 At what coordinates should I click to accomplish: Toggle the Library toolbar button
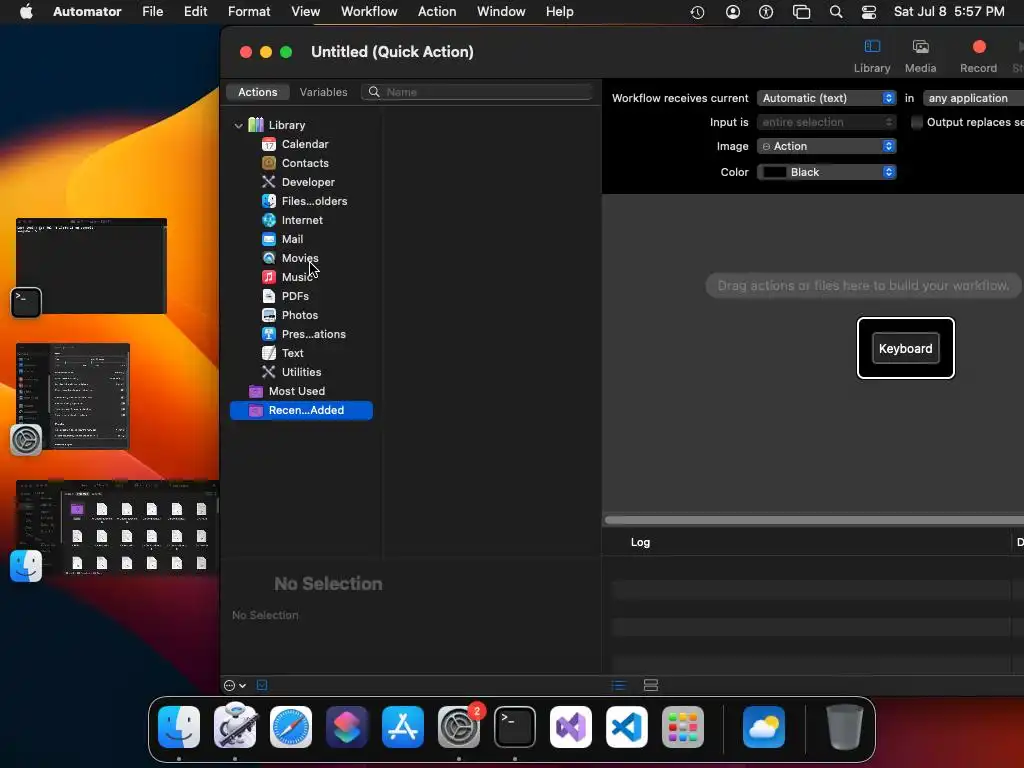(x=872, y=56)
